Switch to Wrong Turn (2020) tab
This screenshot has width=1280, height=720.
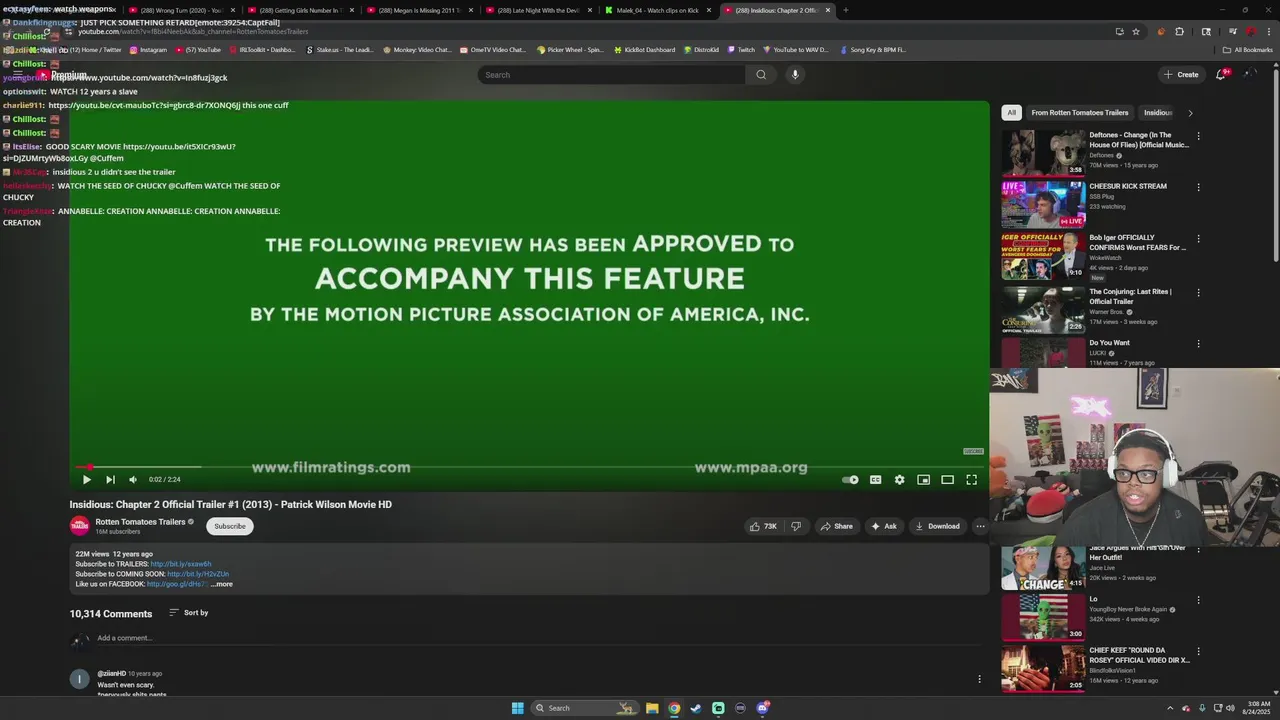(x=180, y=10)
